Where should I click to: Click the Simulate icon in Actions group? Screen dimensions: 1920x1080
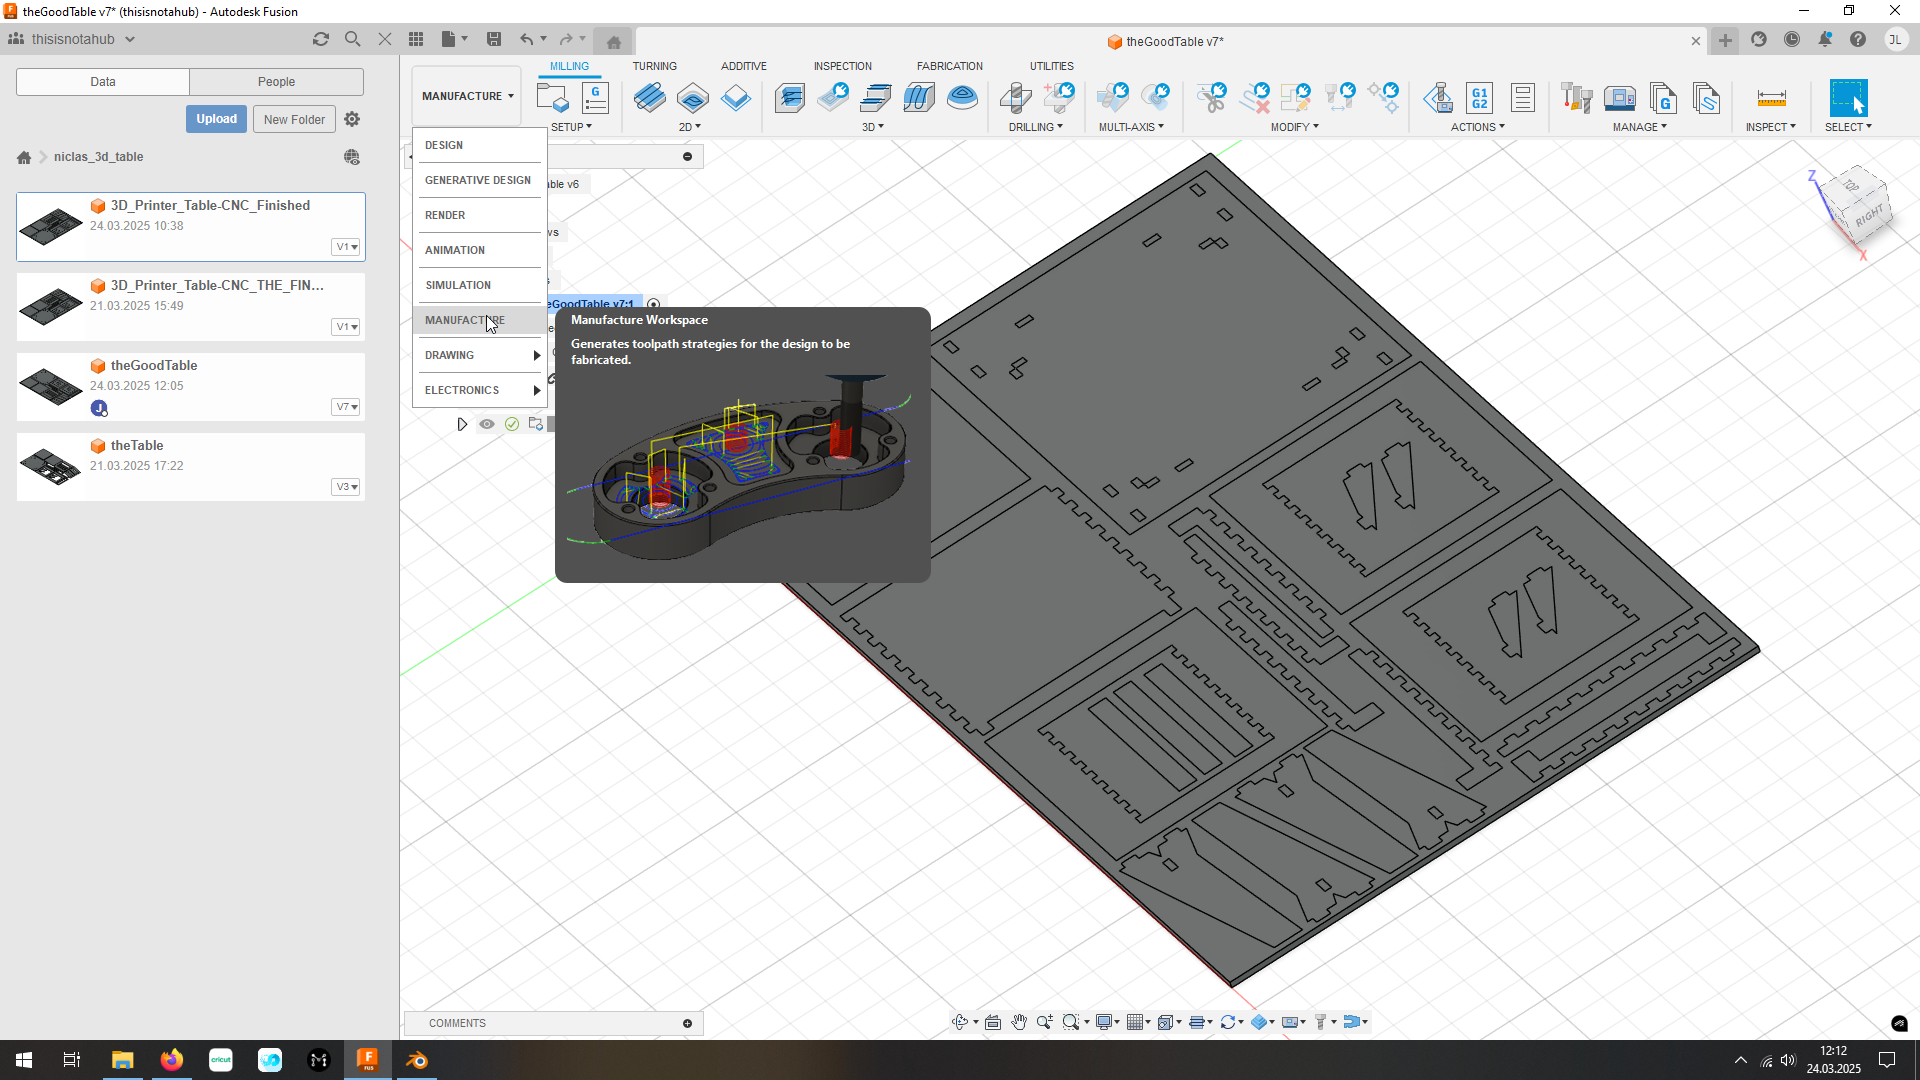click(1438, 98)
